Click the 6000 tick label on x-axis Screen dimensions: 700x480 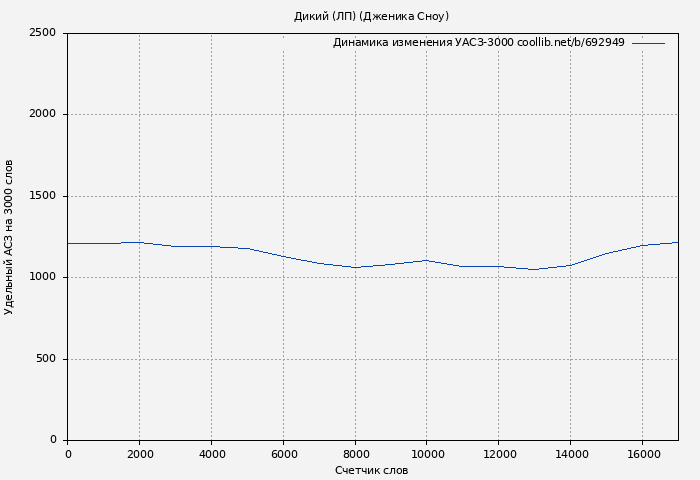(283, 454)
